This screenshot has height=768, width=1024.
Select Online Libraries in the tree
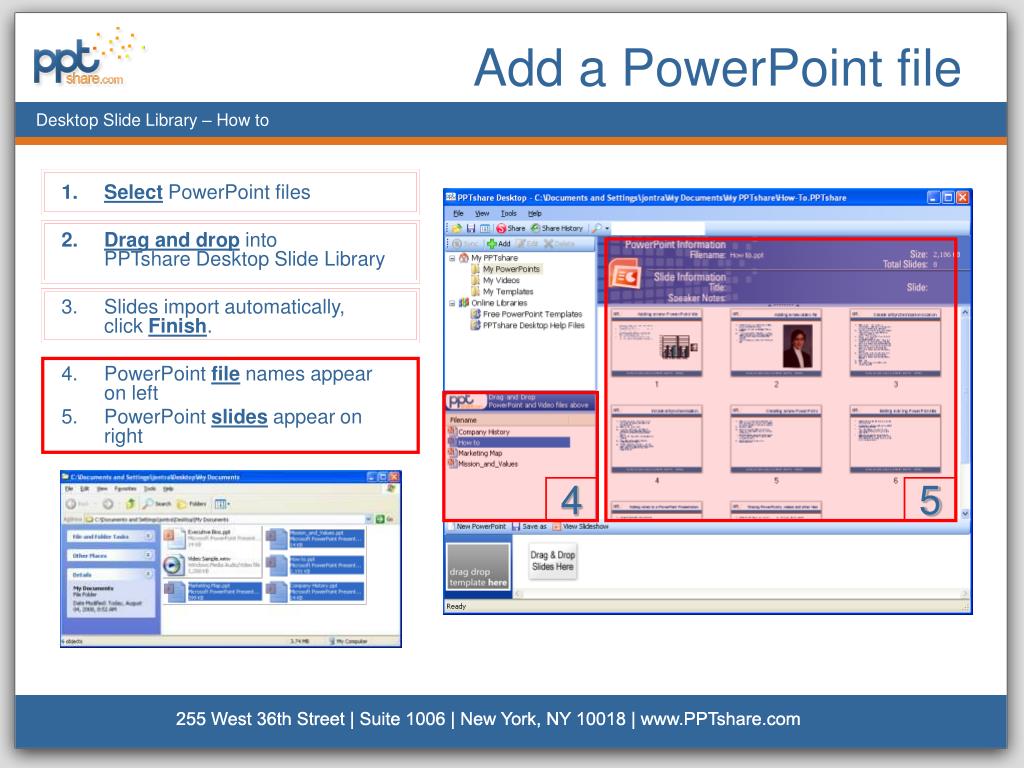point(493,303)
